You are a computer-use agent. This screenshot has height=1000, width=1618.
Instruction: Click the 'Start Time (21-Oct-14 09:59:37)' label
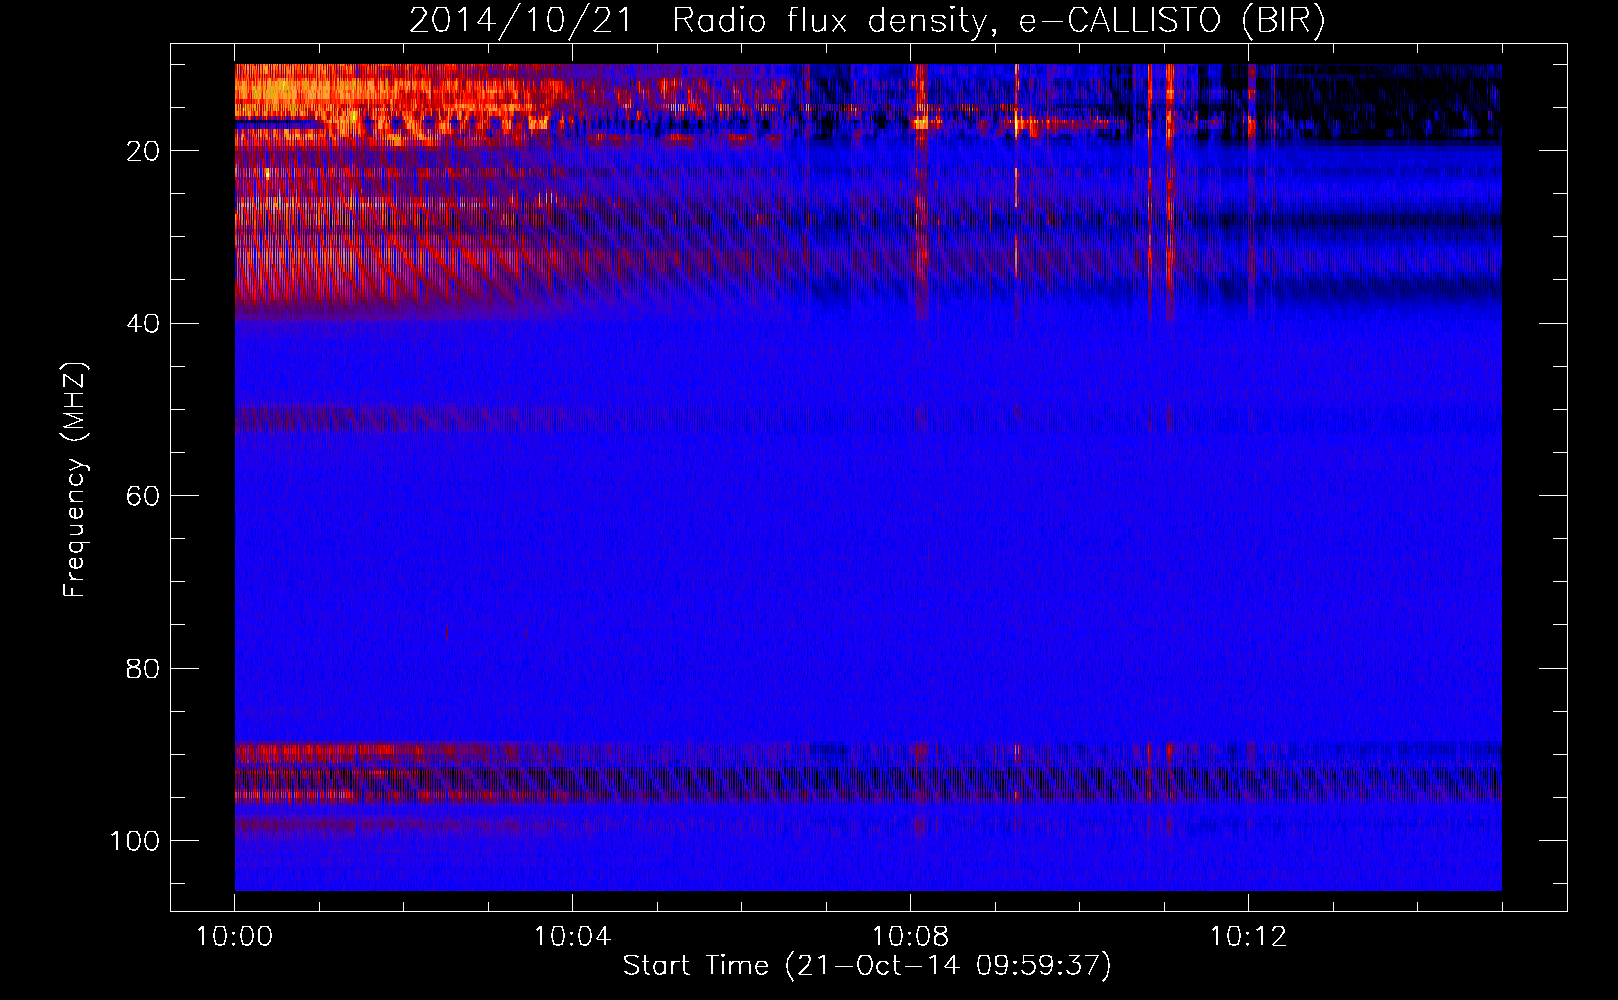867,966
